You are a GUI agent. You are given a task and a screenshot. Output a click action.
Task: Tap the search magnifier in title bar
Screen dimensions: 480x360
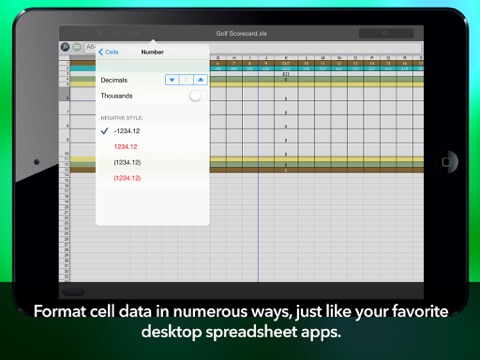pos(385,33)
